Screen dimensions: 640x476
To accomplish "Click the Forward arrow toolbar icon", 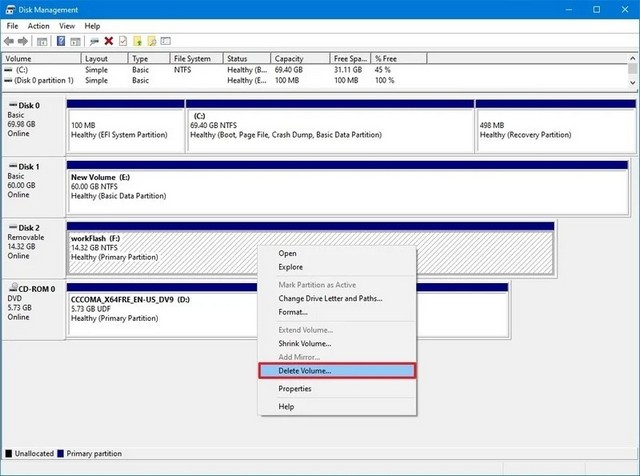I will point(23,41).
